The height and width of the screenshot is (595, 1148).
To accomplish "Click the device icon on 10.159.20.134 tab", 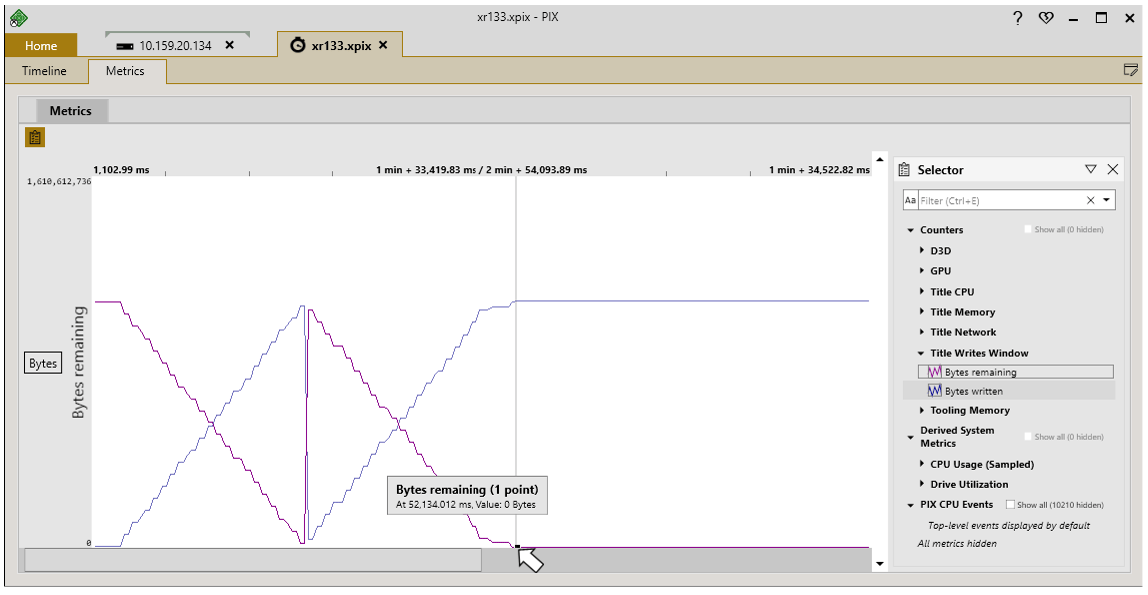I will tap(125, 45).
